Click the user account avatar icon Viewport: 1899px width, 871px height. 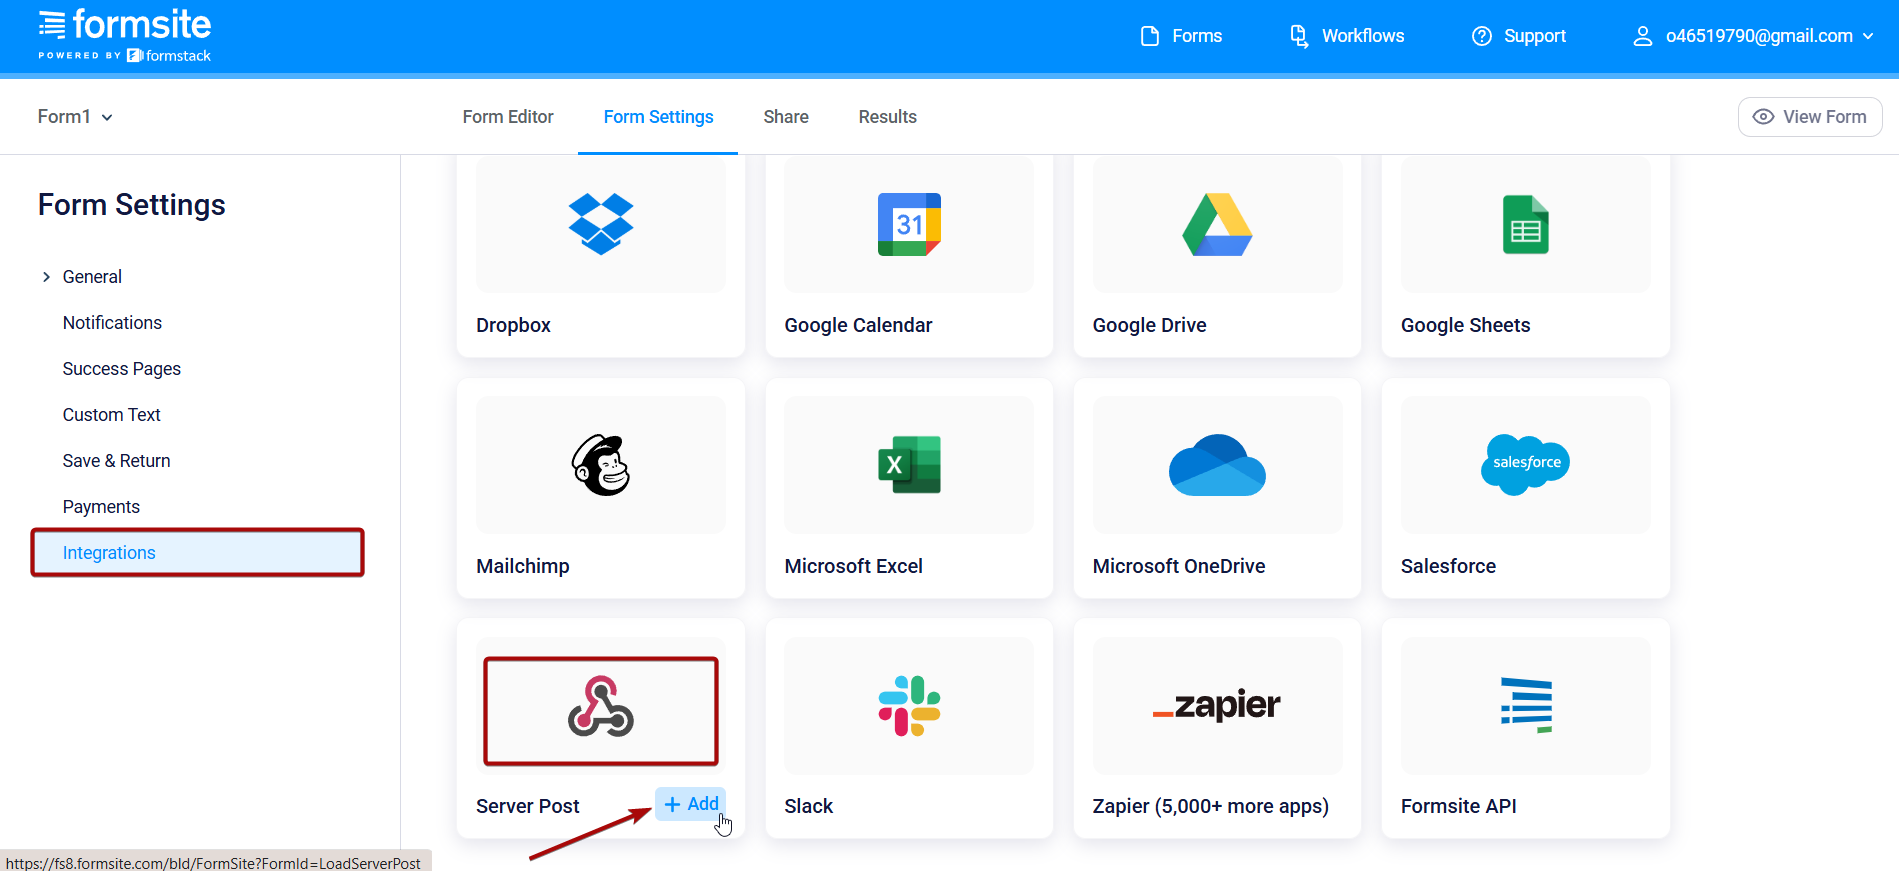(1642, 36)
